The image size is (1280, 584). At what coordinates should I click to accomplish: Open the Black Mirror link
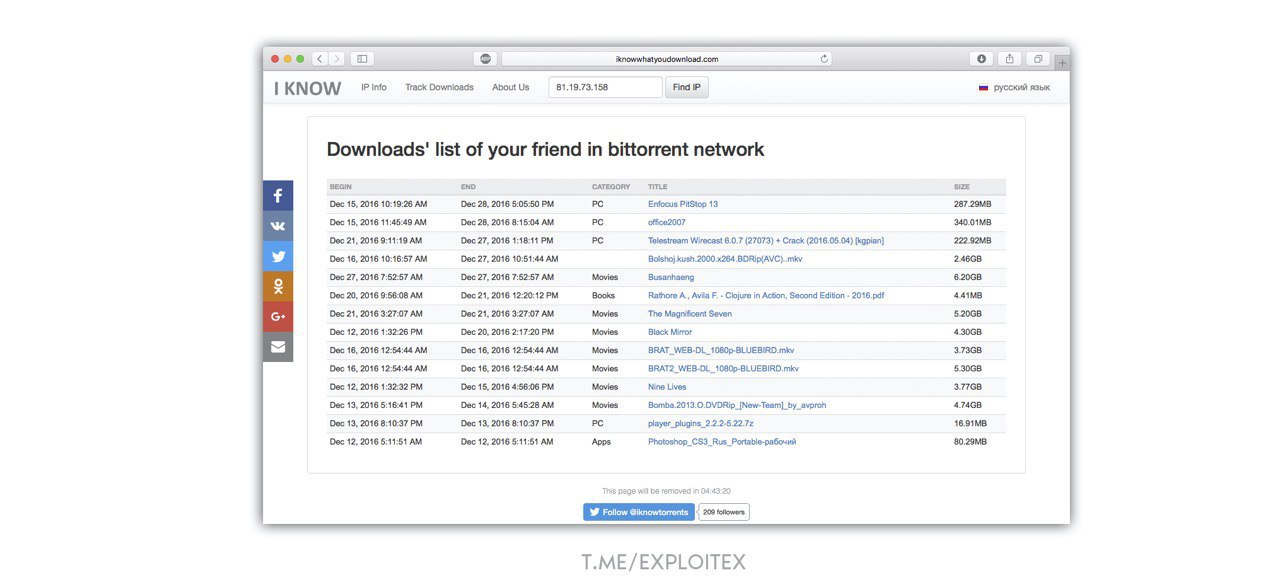(670, 332)
